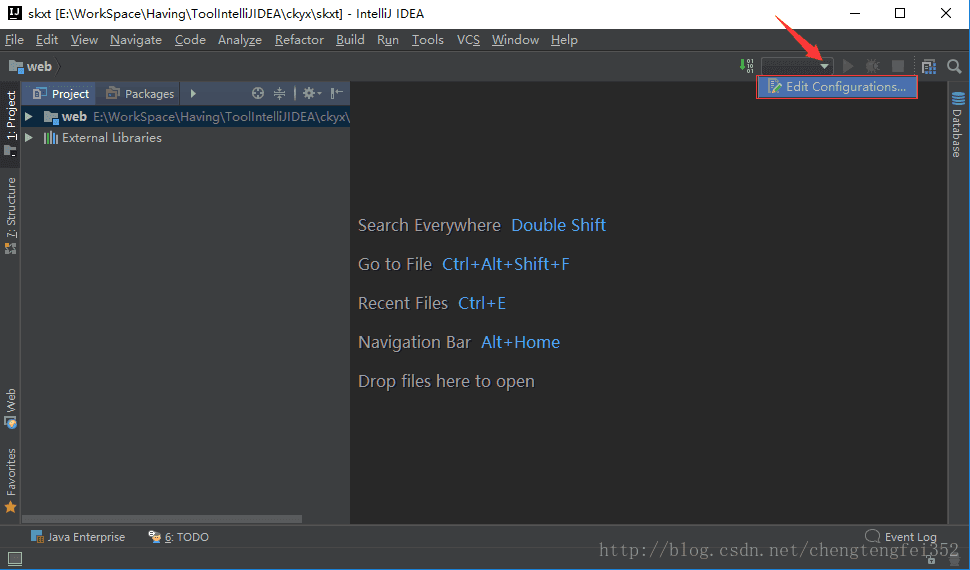
Task: Click Ctrl+Alt+Shift+F shortcut text
Action: 505,264
